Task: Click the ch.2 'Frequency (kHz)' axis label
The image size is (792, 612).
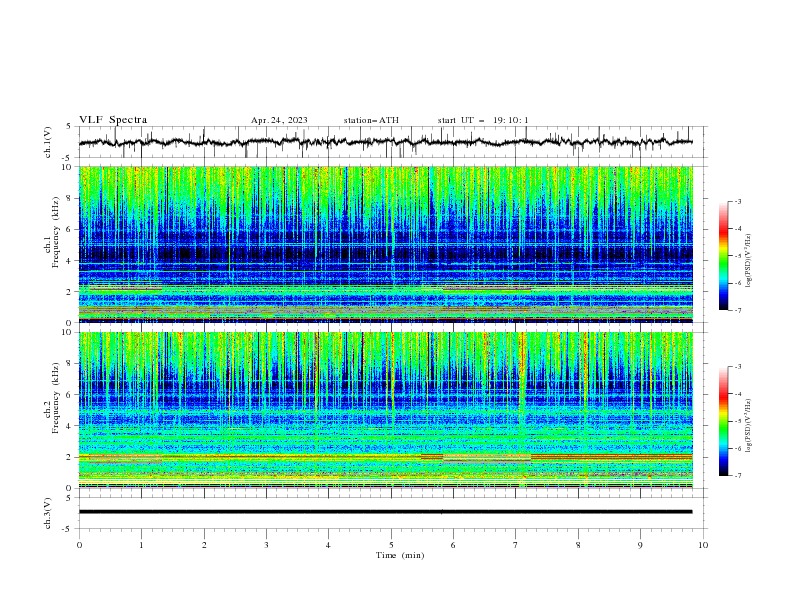Action: click(56, 398)
